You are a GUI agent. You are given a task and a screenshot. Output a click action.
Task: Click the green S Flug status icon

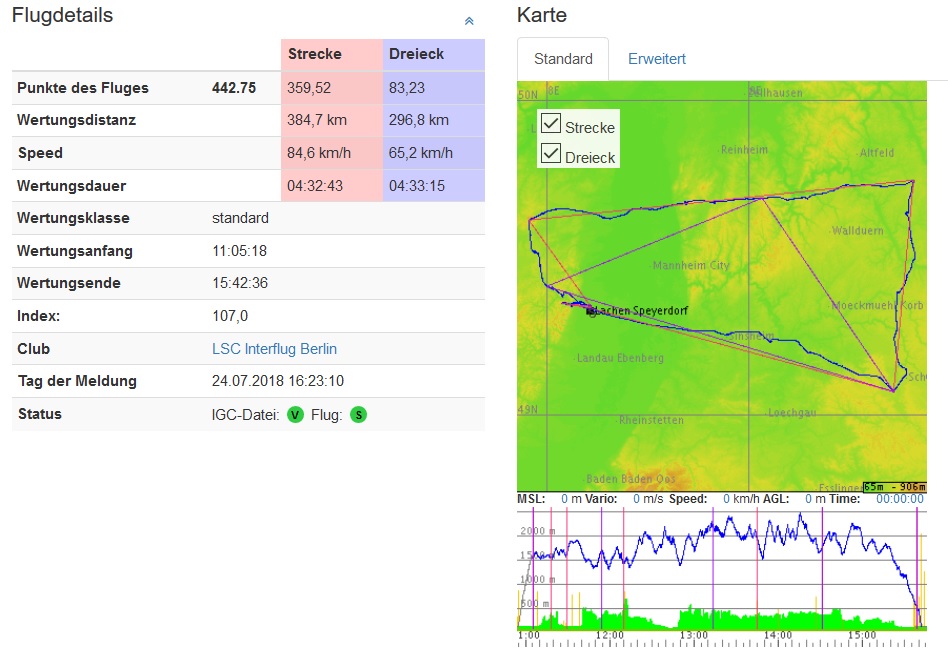click(359, 414)
